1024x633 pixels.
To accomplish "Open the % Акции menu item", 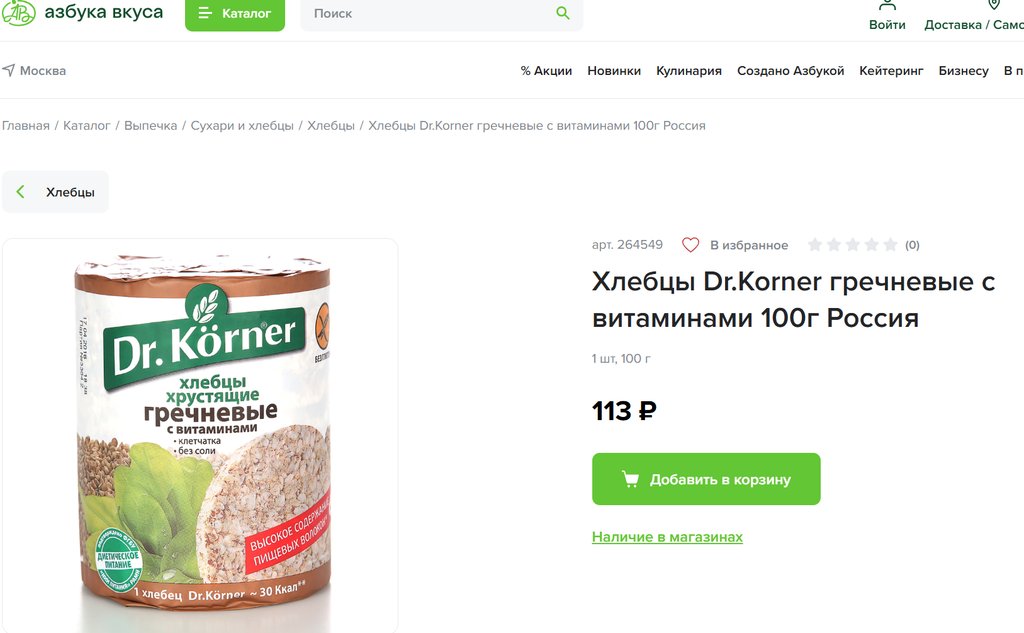I will tap(546, 71).
